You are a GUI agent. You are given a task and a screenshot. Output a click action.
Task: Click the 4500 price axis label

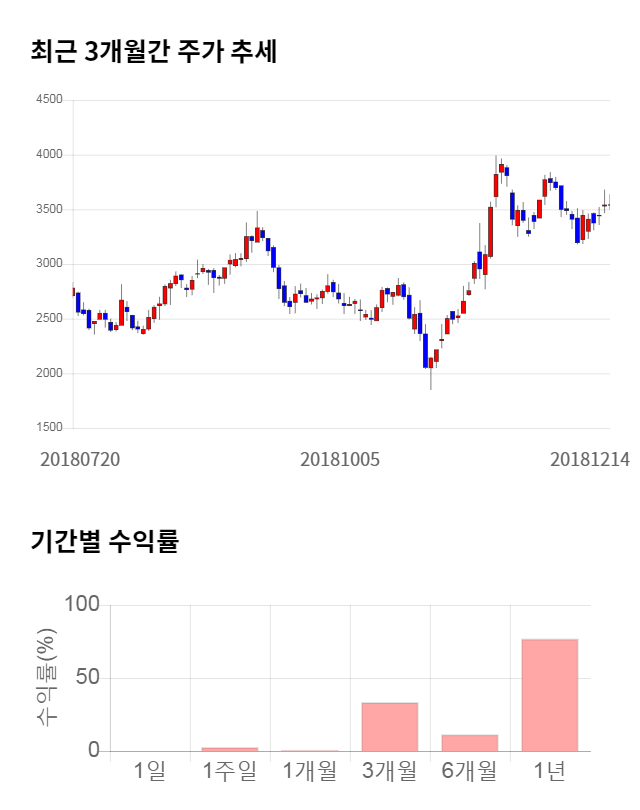(49, 100)
